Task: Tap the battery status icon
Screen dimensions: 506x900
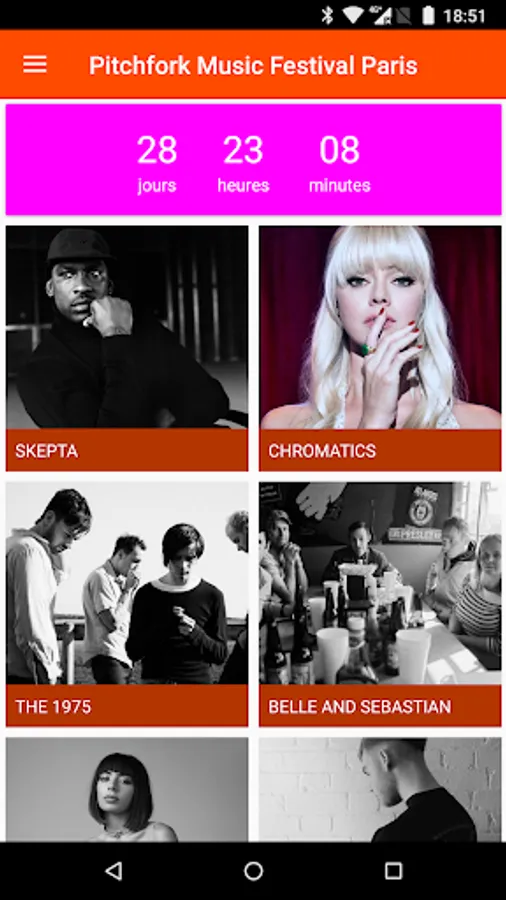Action: click(428, 15)
